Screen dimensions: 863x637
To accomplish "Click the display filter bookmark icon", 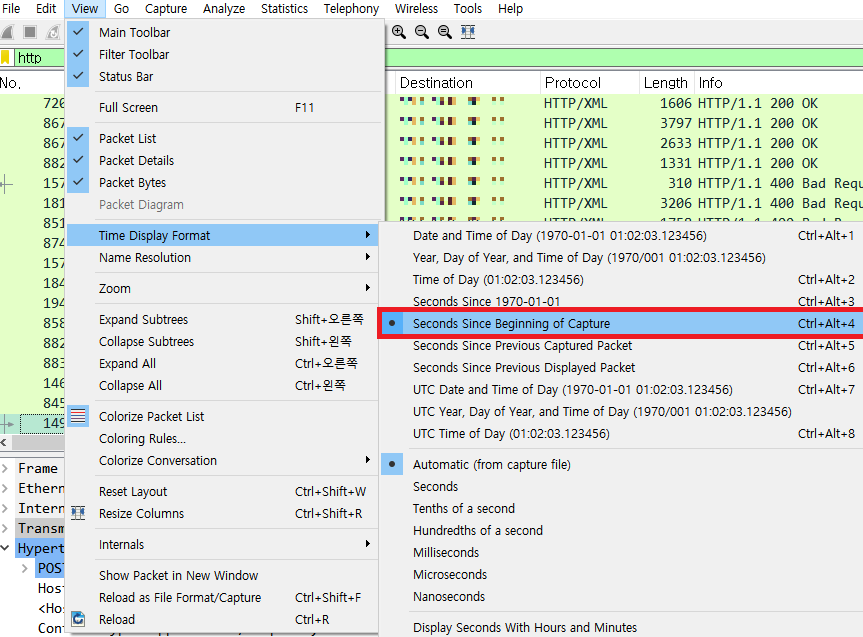I will pos(5,57).
